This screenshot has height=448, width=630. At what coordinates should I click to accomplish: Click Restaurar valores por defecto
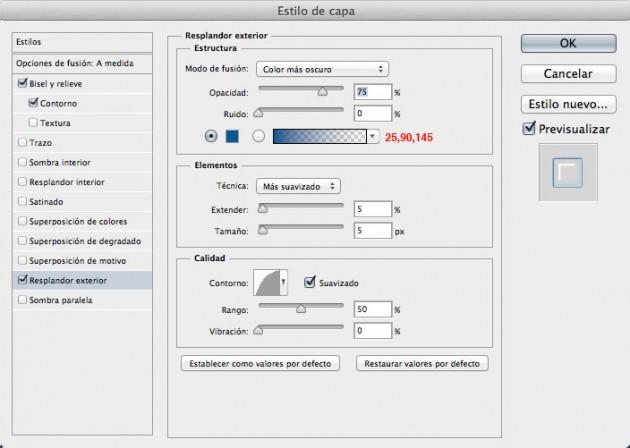(x=422, y=363)
